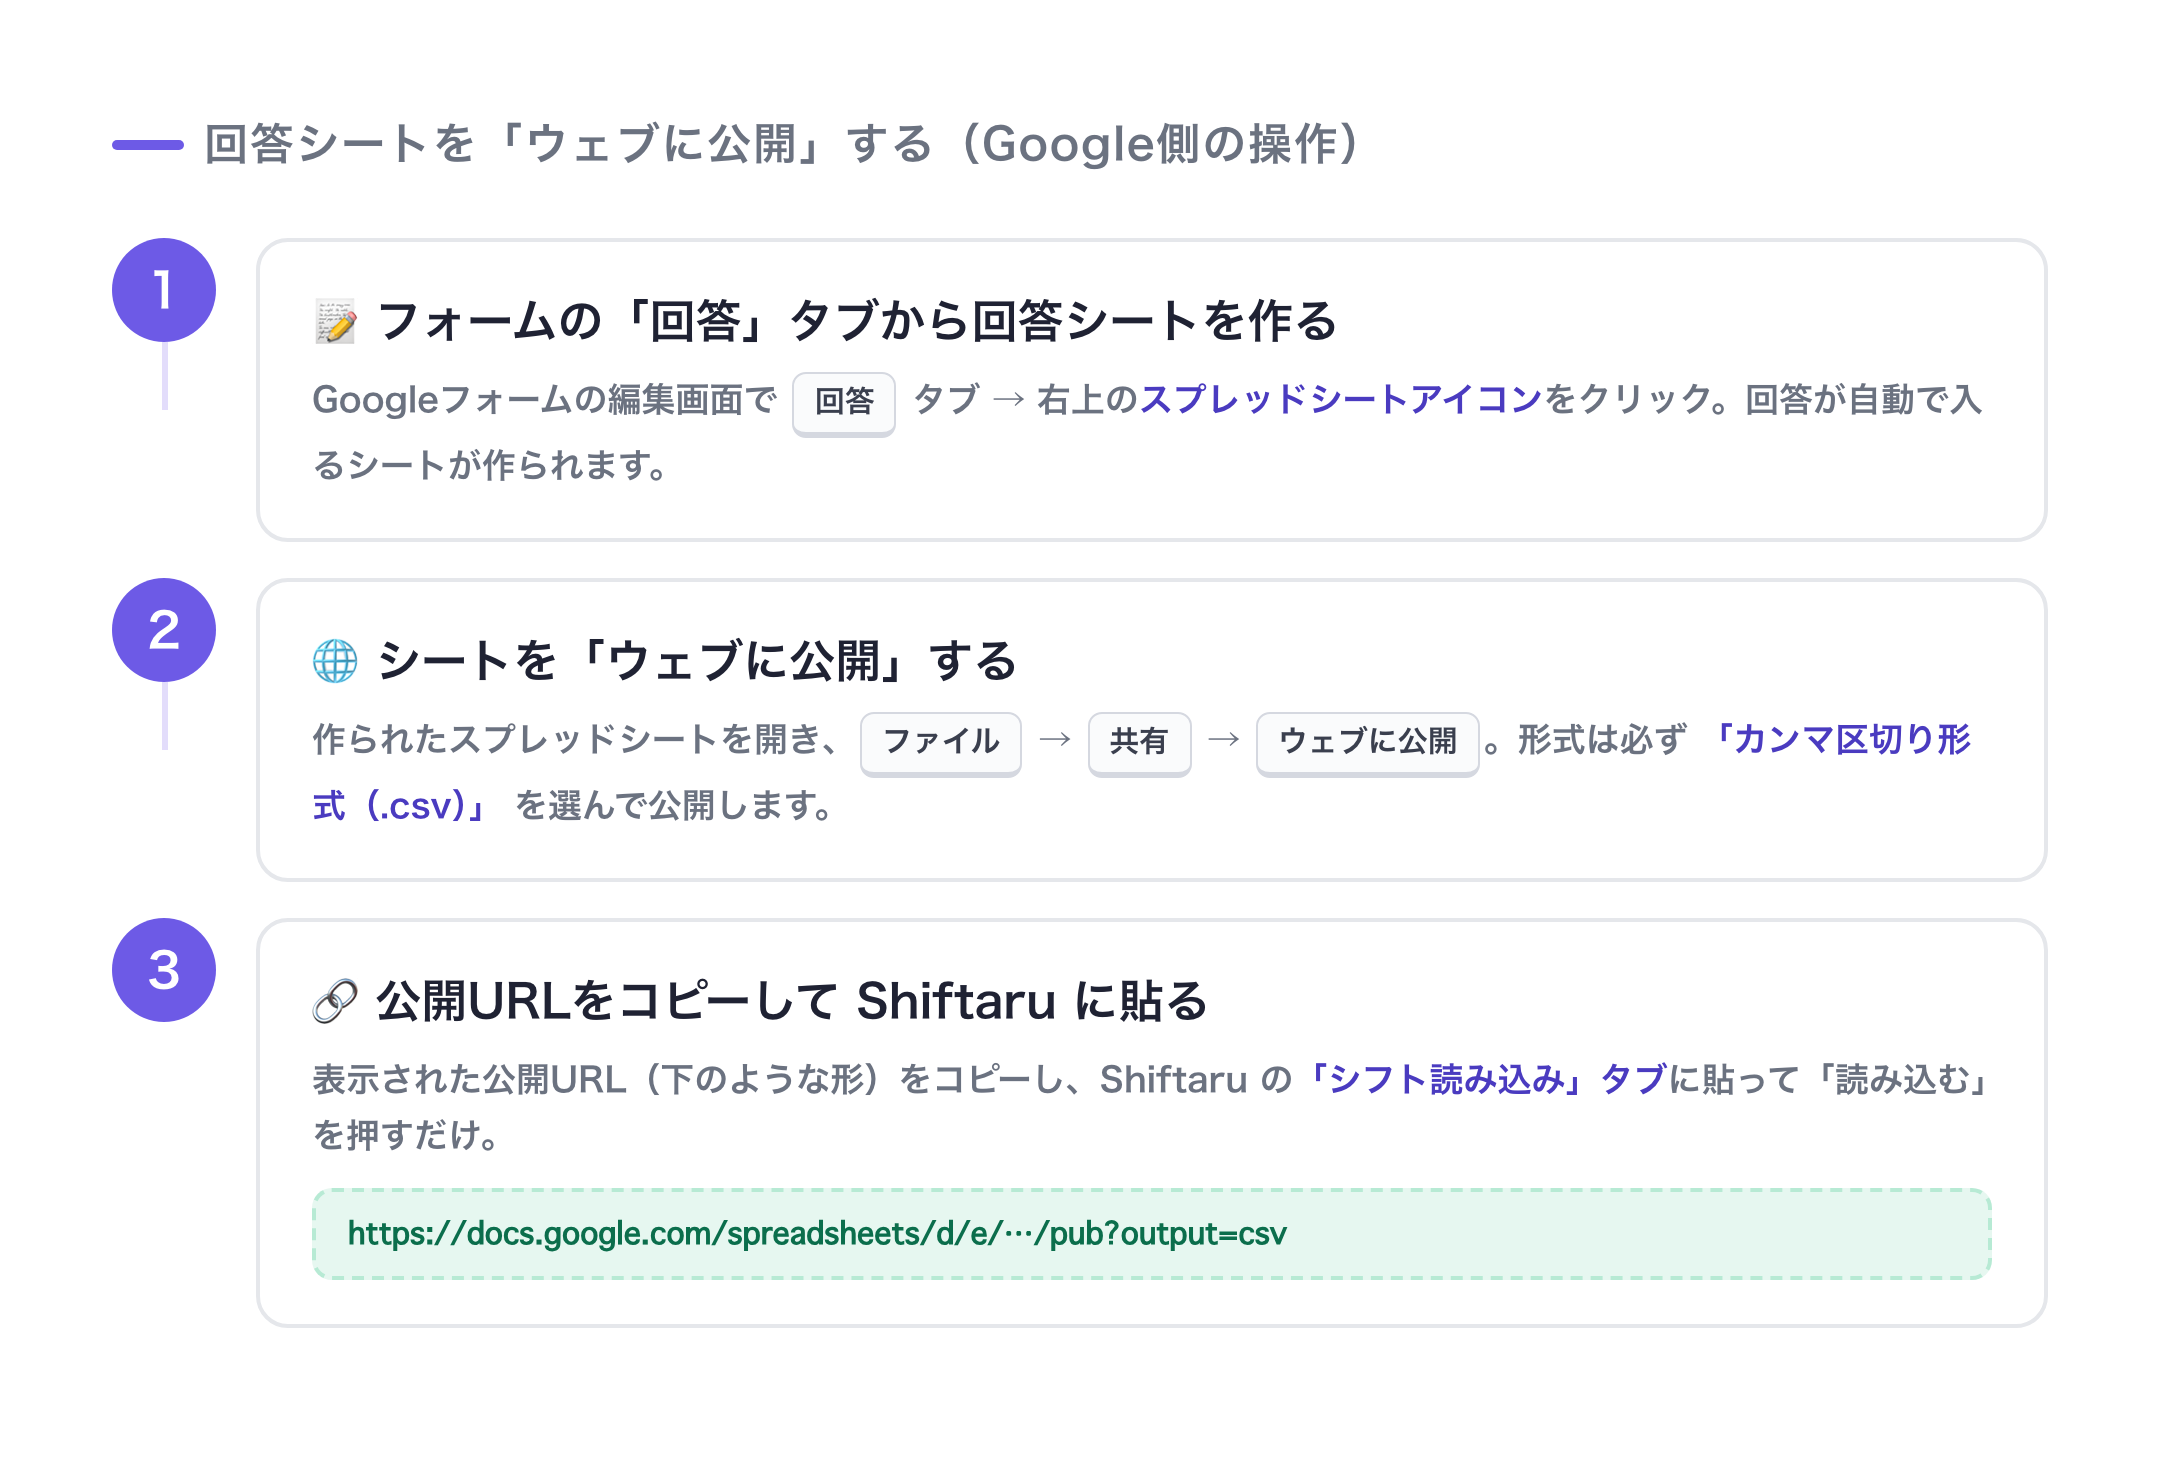Click the 回答 key badge

coord(844,403)
